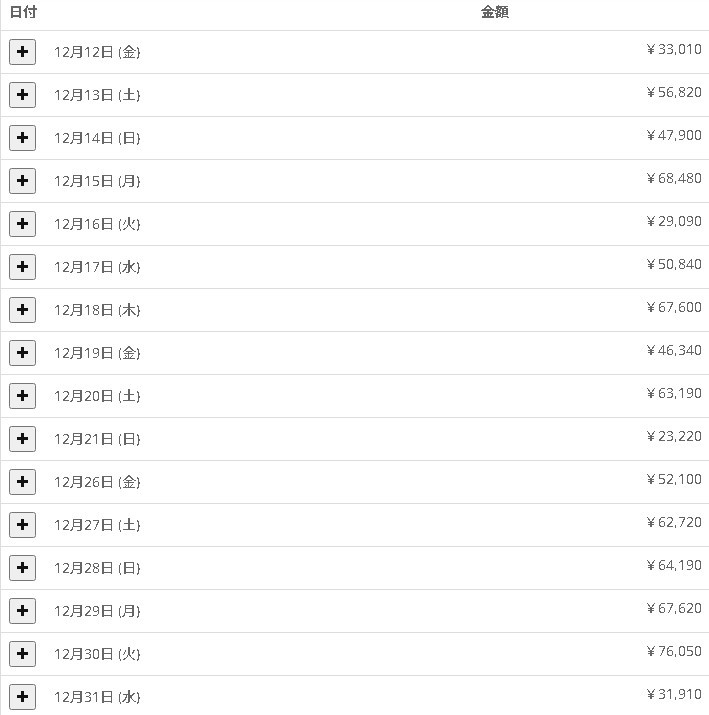Expand the 12月13日 (土) row details
Viewport: 709px width, 715px height.
22,95
